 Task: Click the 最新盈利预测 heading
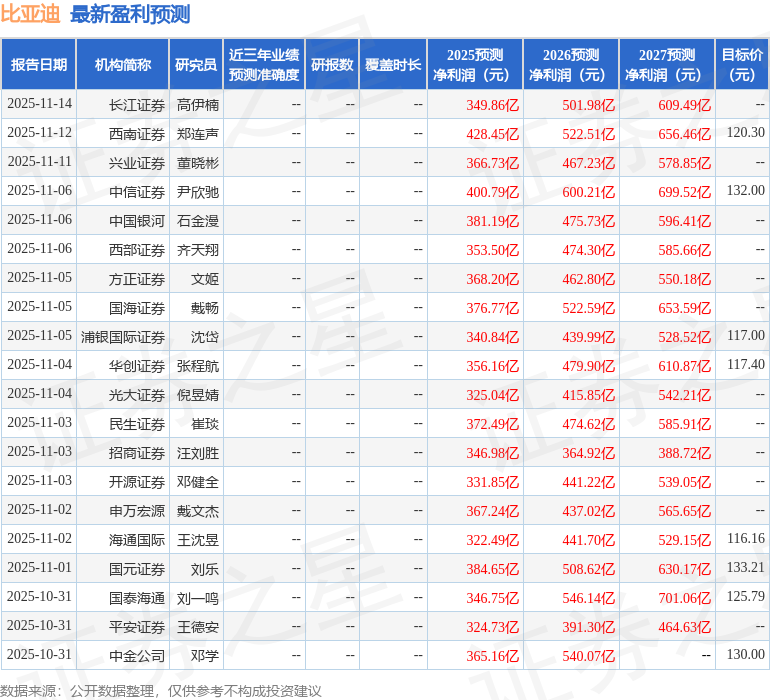130,14
